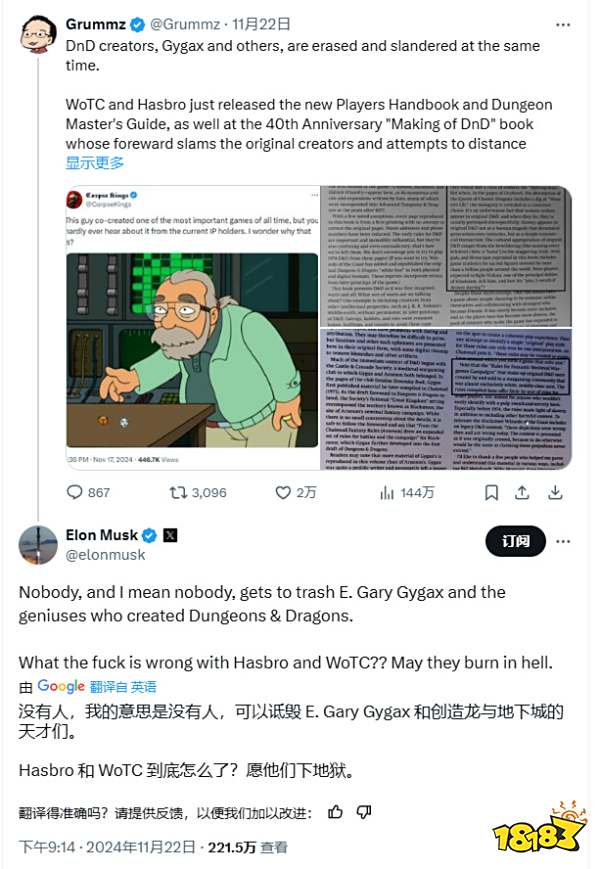Open the upper book page photo
Viewport: 600px width, 869px height.
click(x=446, y=256)
